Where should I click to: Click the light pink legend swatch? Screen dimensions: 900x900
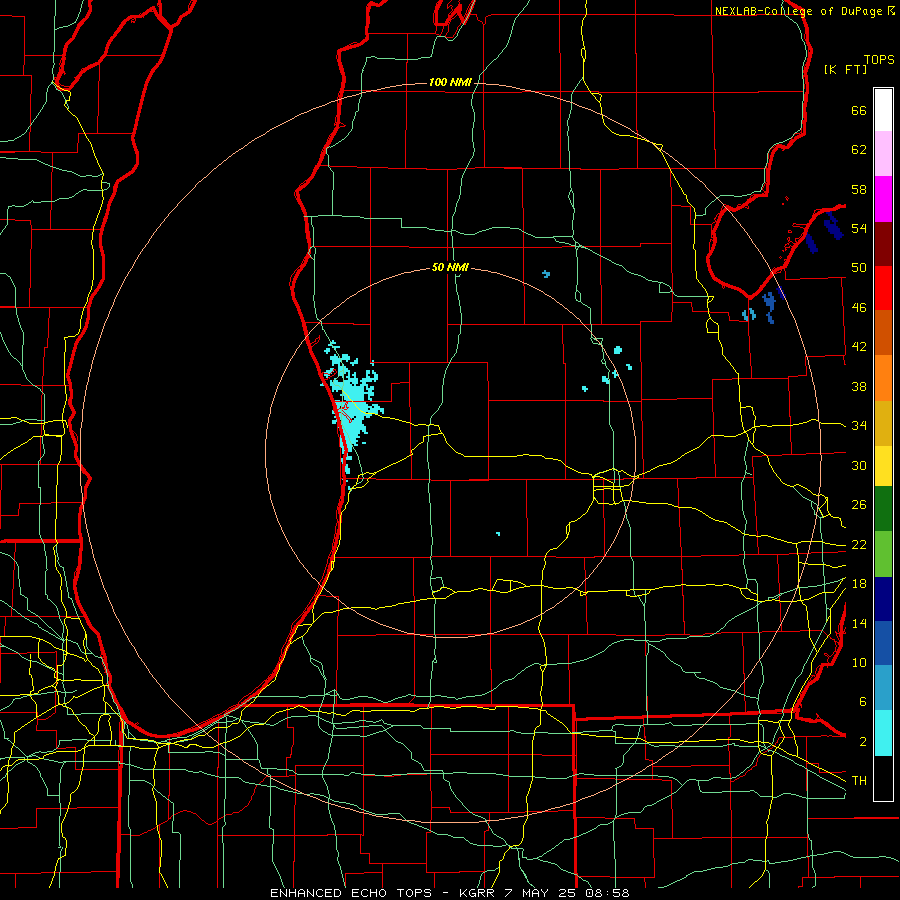[x=883, y=154]
